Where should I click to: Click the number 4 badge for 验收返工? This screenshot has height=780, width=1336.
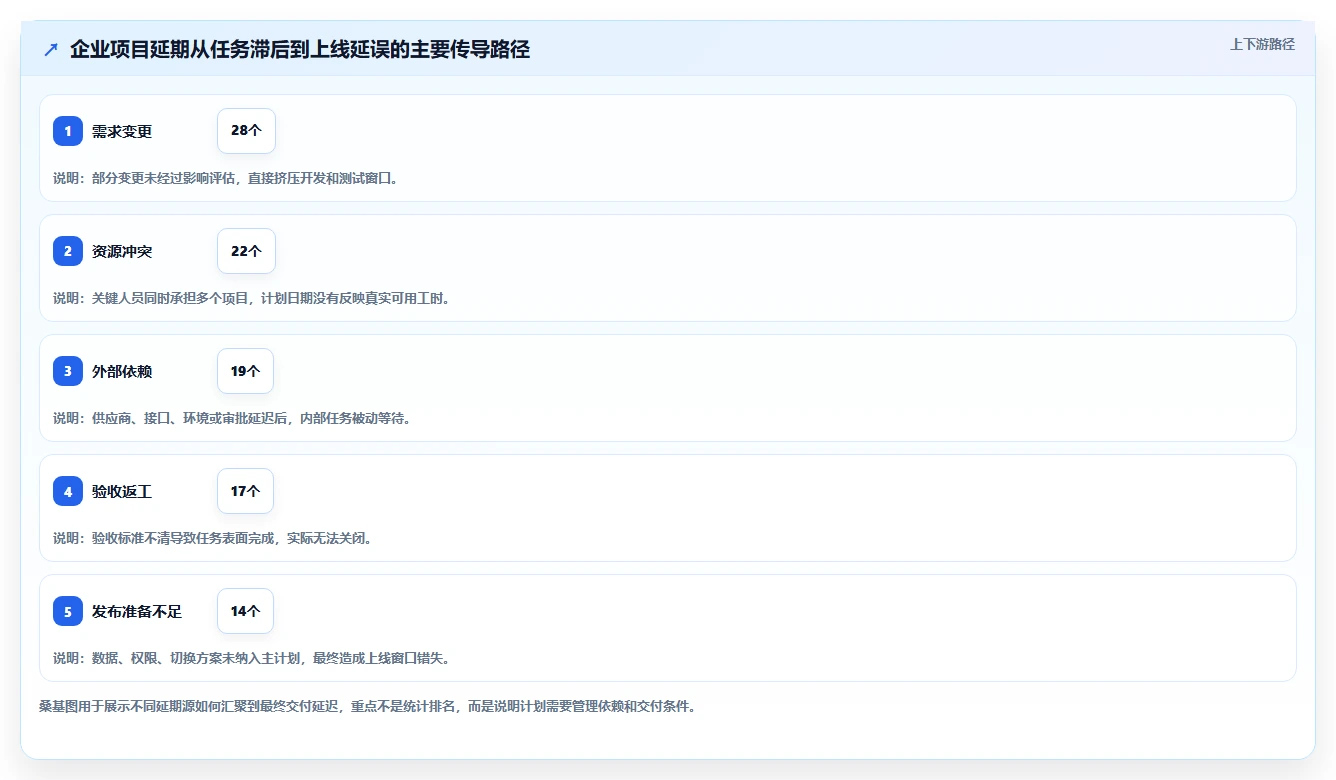click(68, 491)
